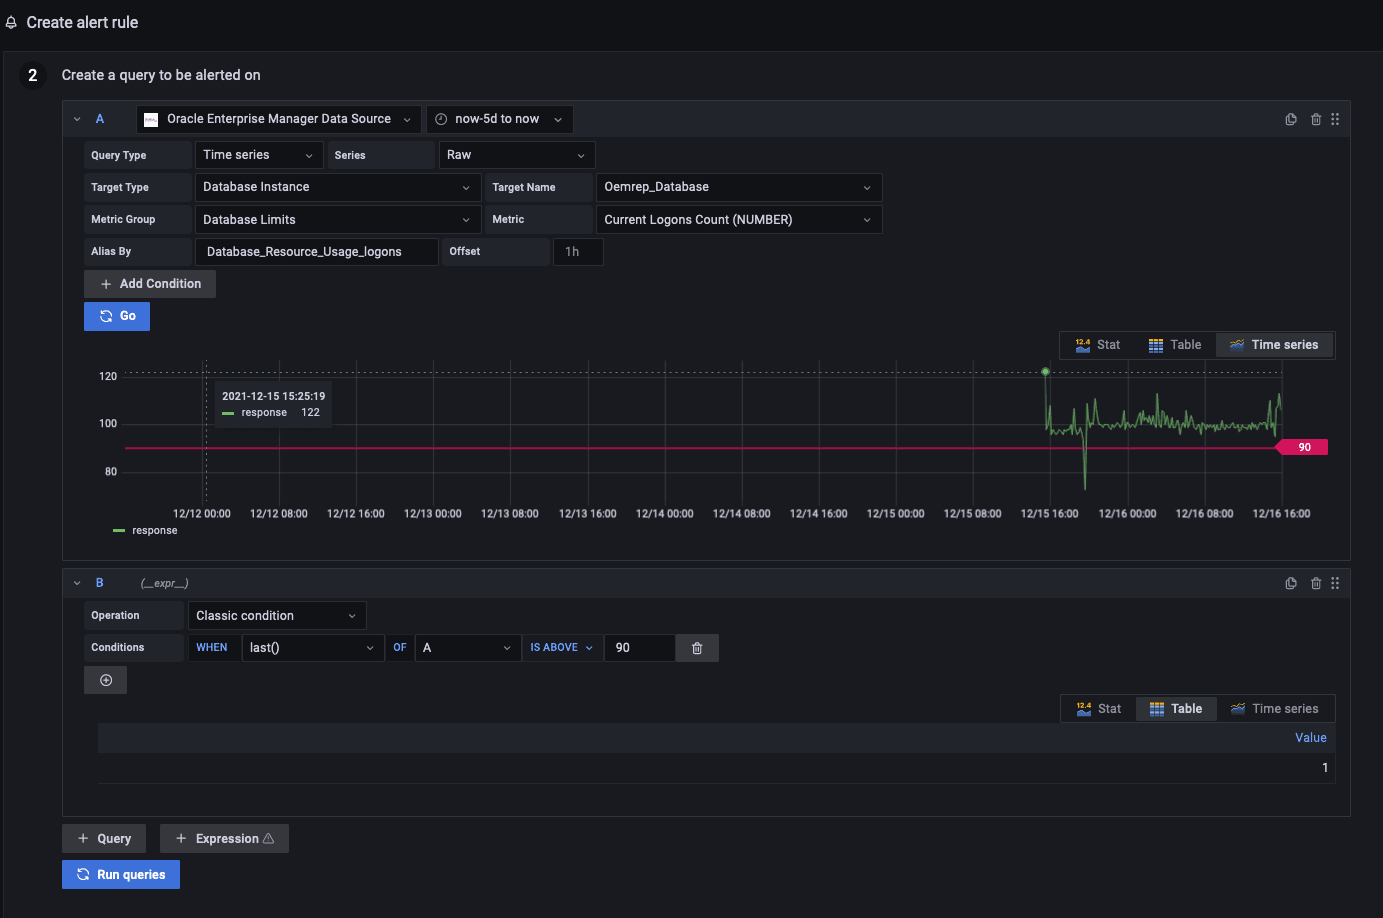
Task: Remove expression B via the trash icon
Action: coord(1315,583)
